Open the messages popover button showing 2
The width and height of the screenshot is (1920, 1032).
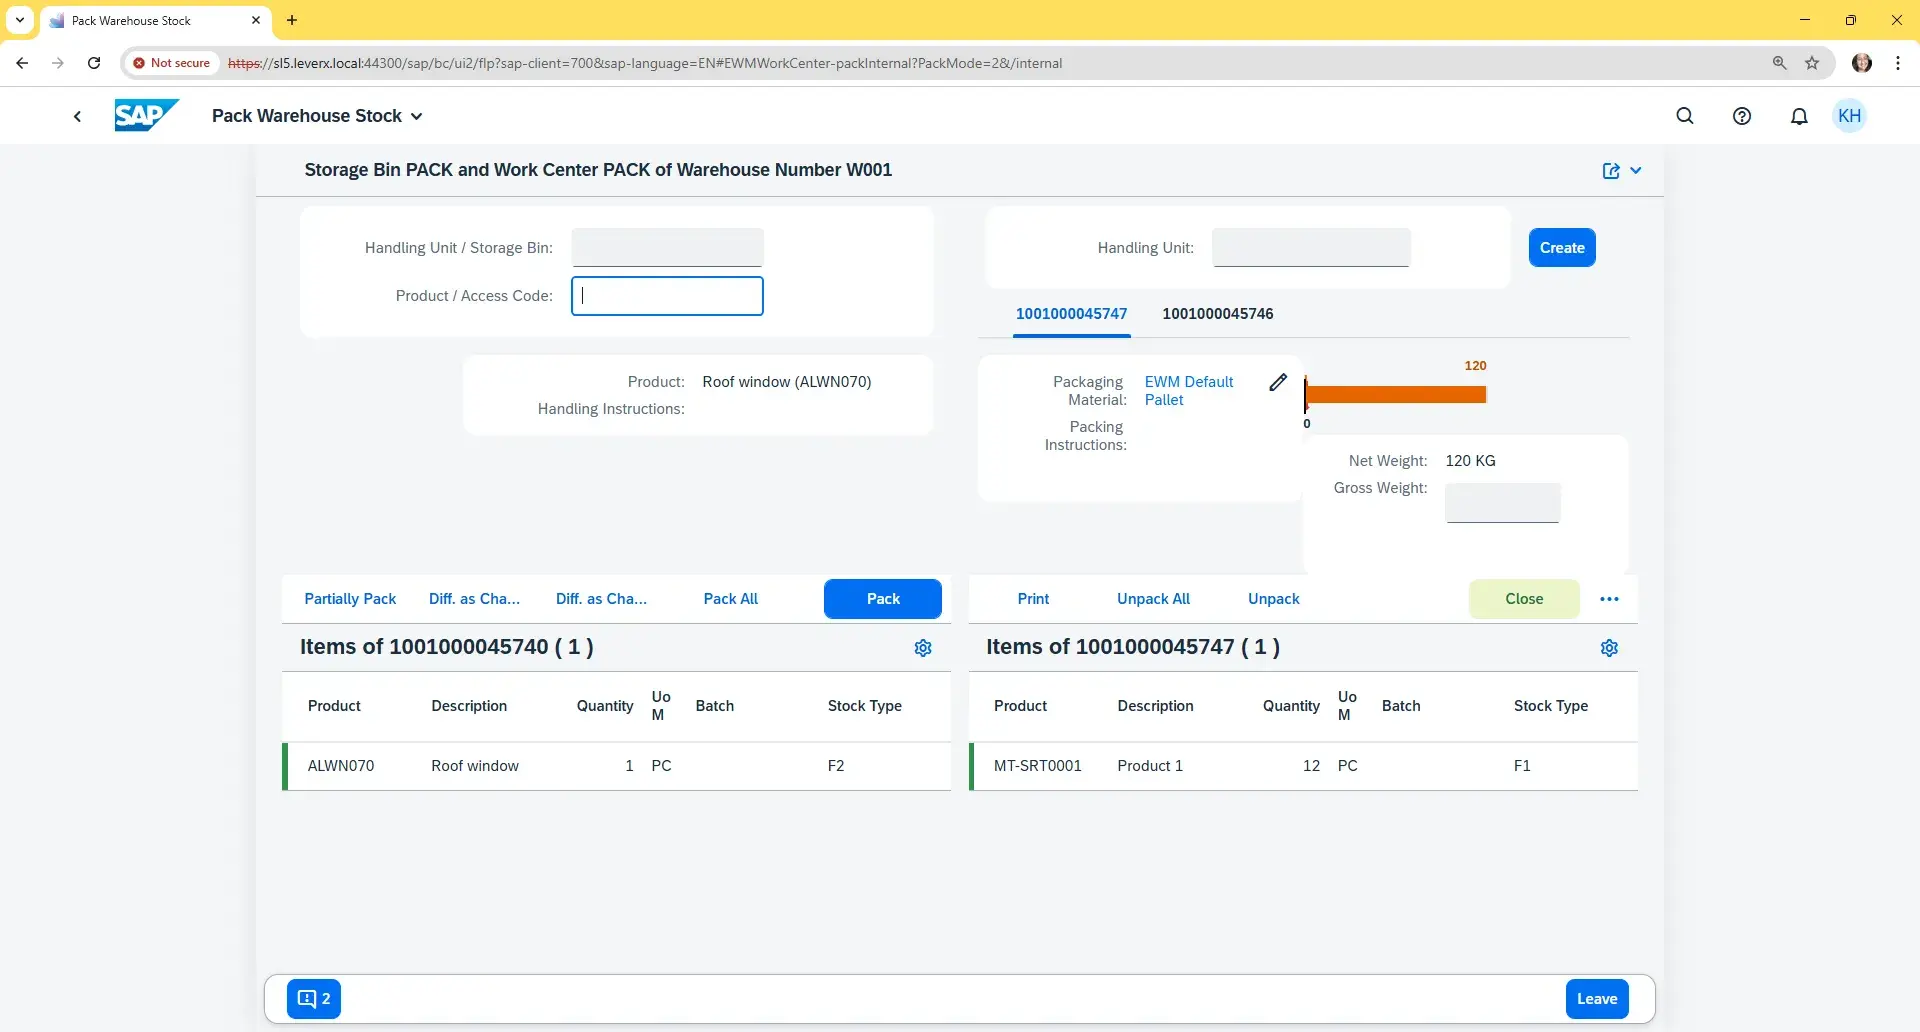(x=314, y=999)
